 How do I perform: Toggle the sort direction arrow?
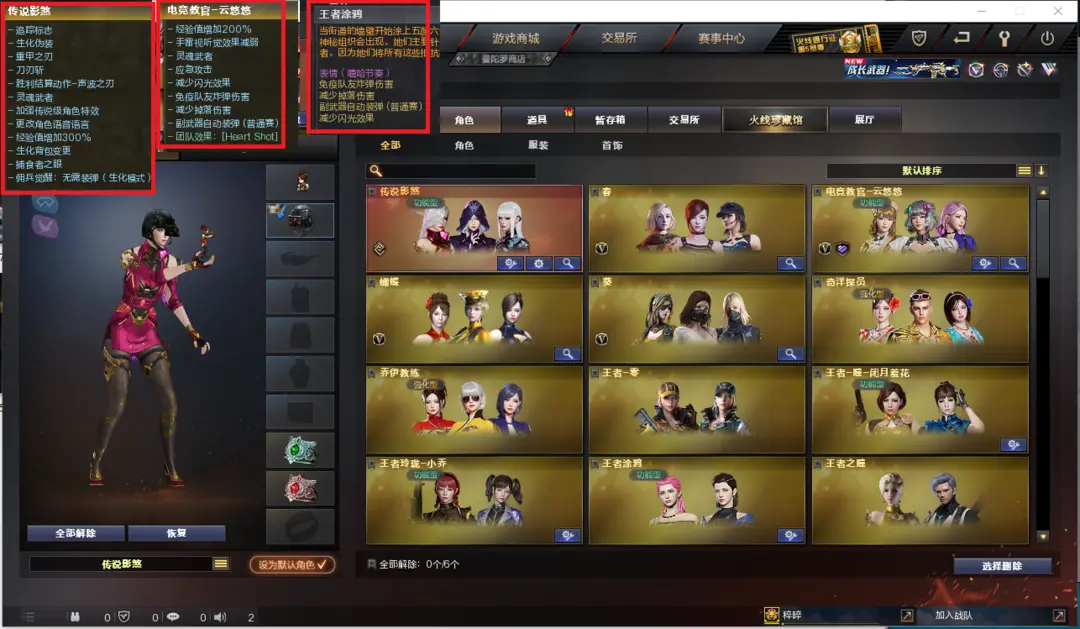coord(1041,170)
